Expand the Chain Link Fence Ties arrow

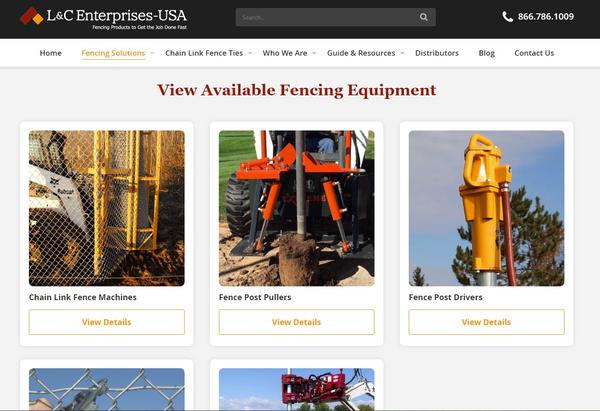(250, 53)
